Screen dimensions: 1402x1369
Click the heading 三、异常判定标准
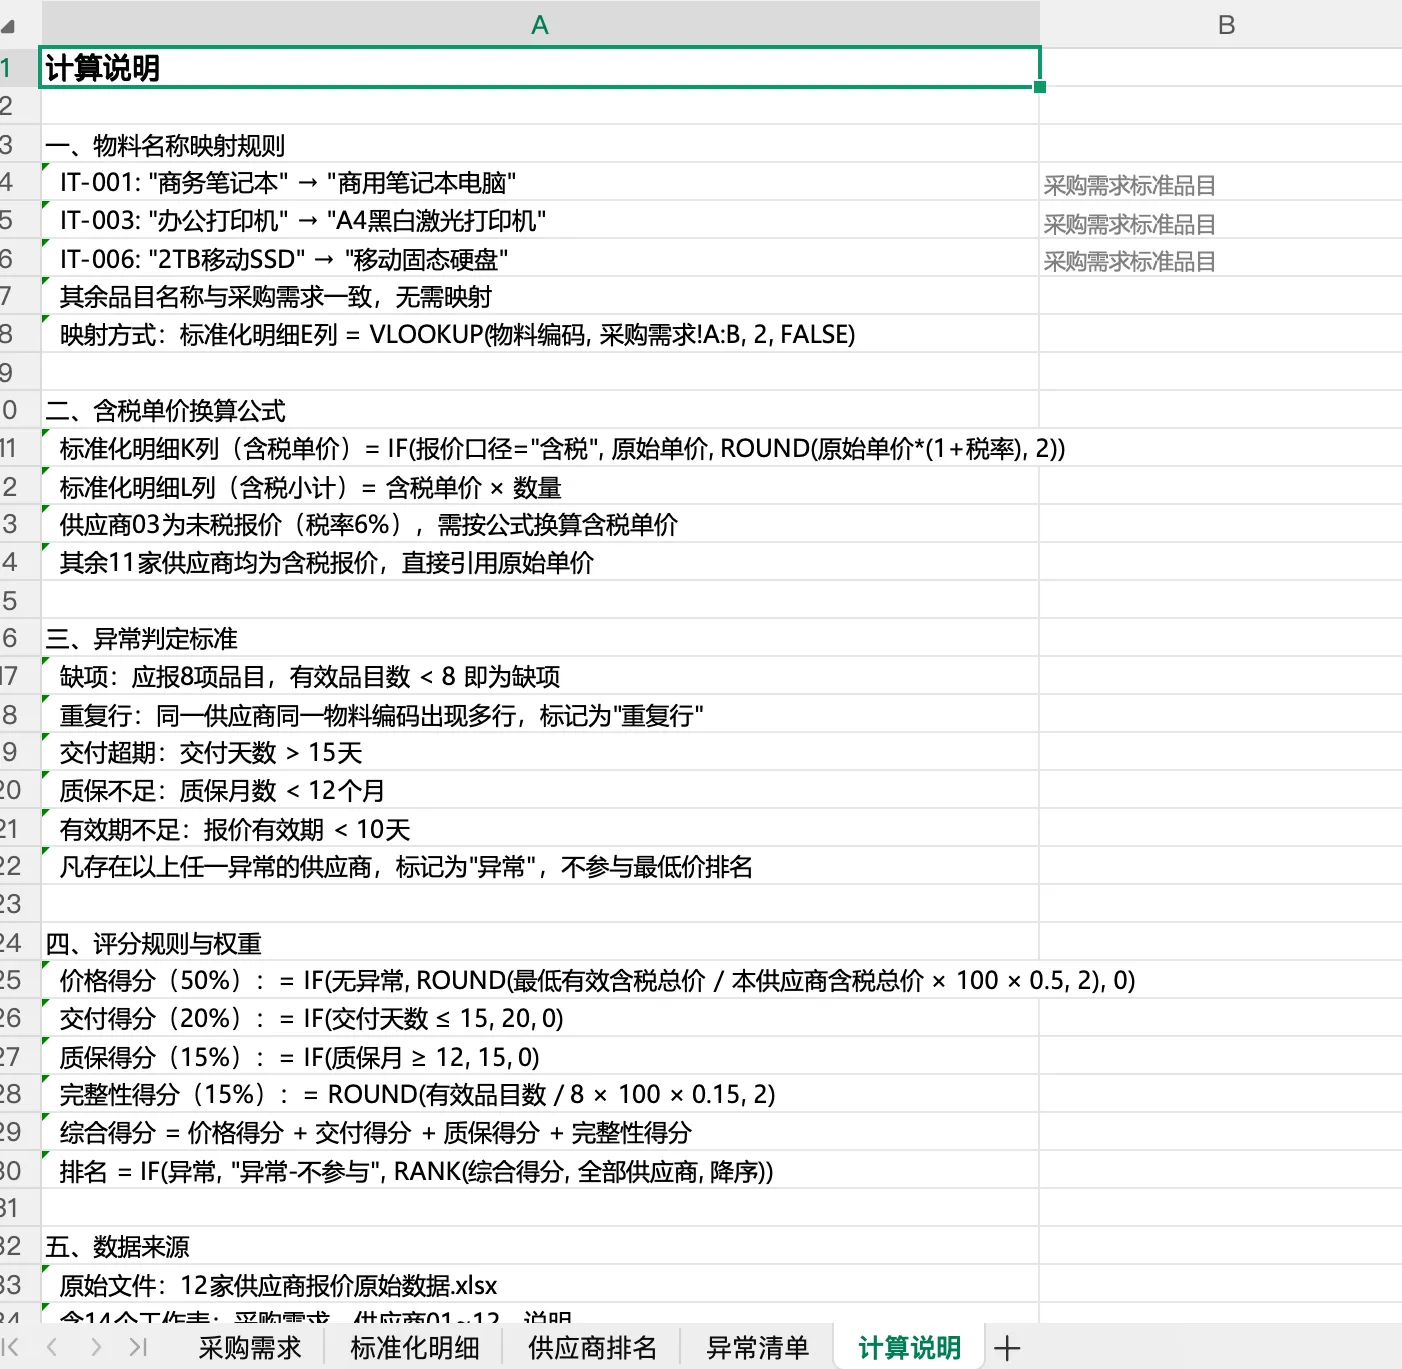540,638
